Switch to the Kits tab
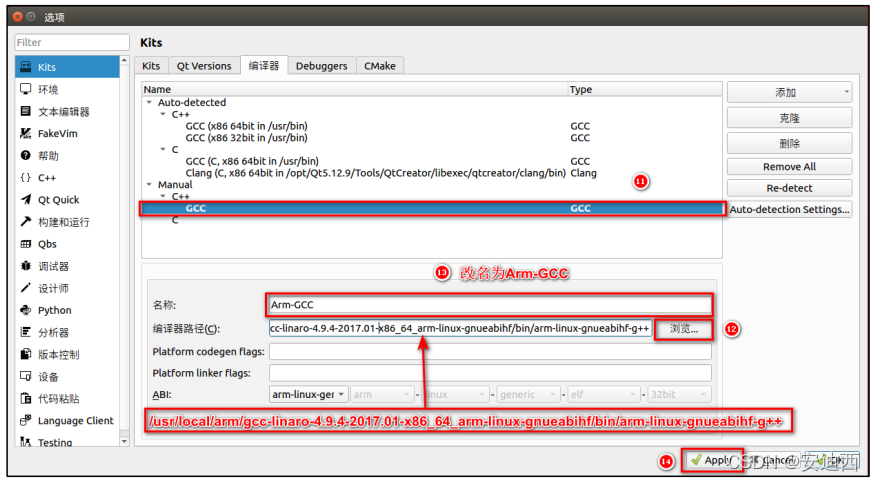875x481 pixels. click(x=151, y=66)
